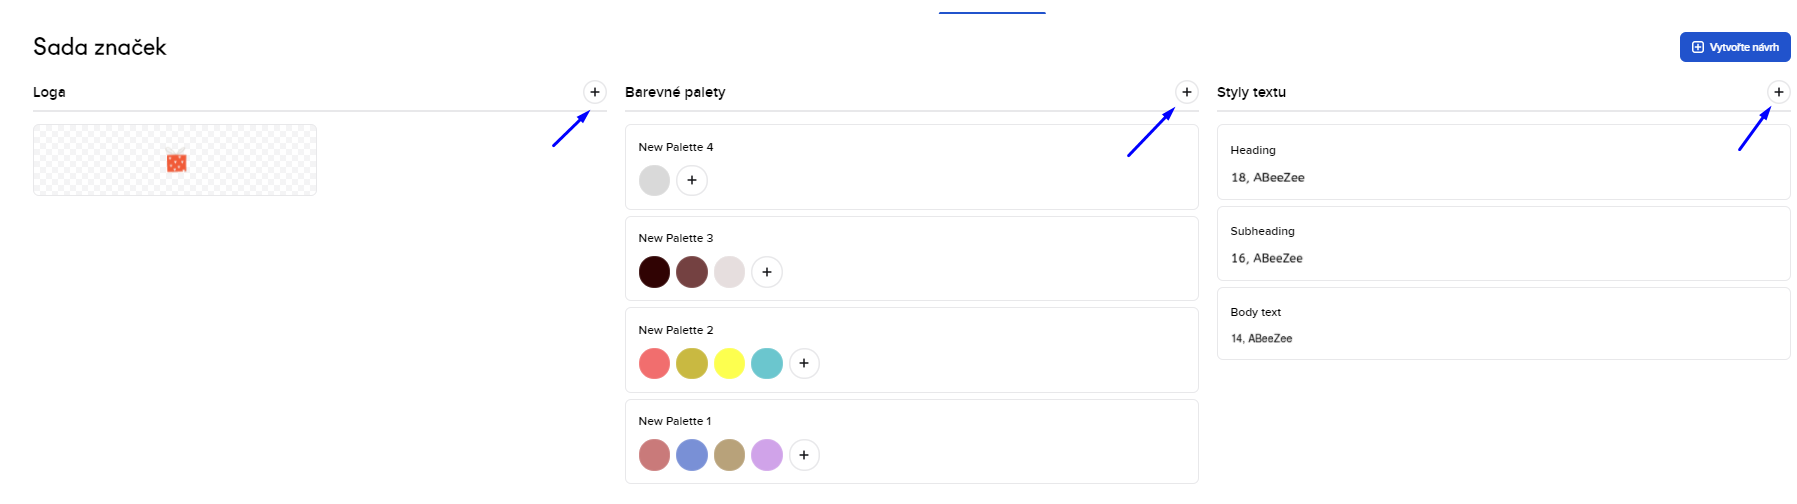Add a new color palette (Barevné palety plus)
1797x504 pixels.
coord(1187,92)
